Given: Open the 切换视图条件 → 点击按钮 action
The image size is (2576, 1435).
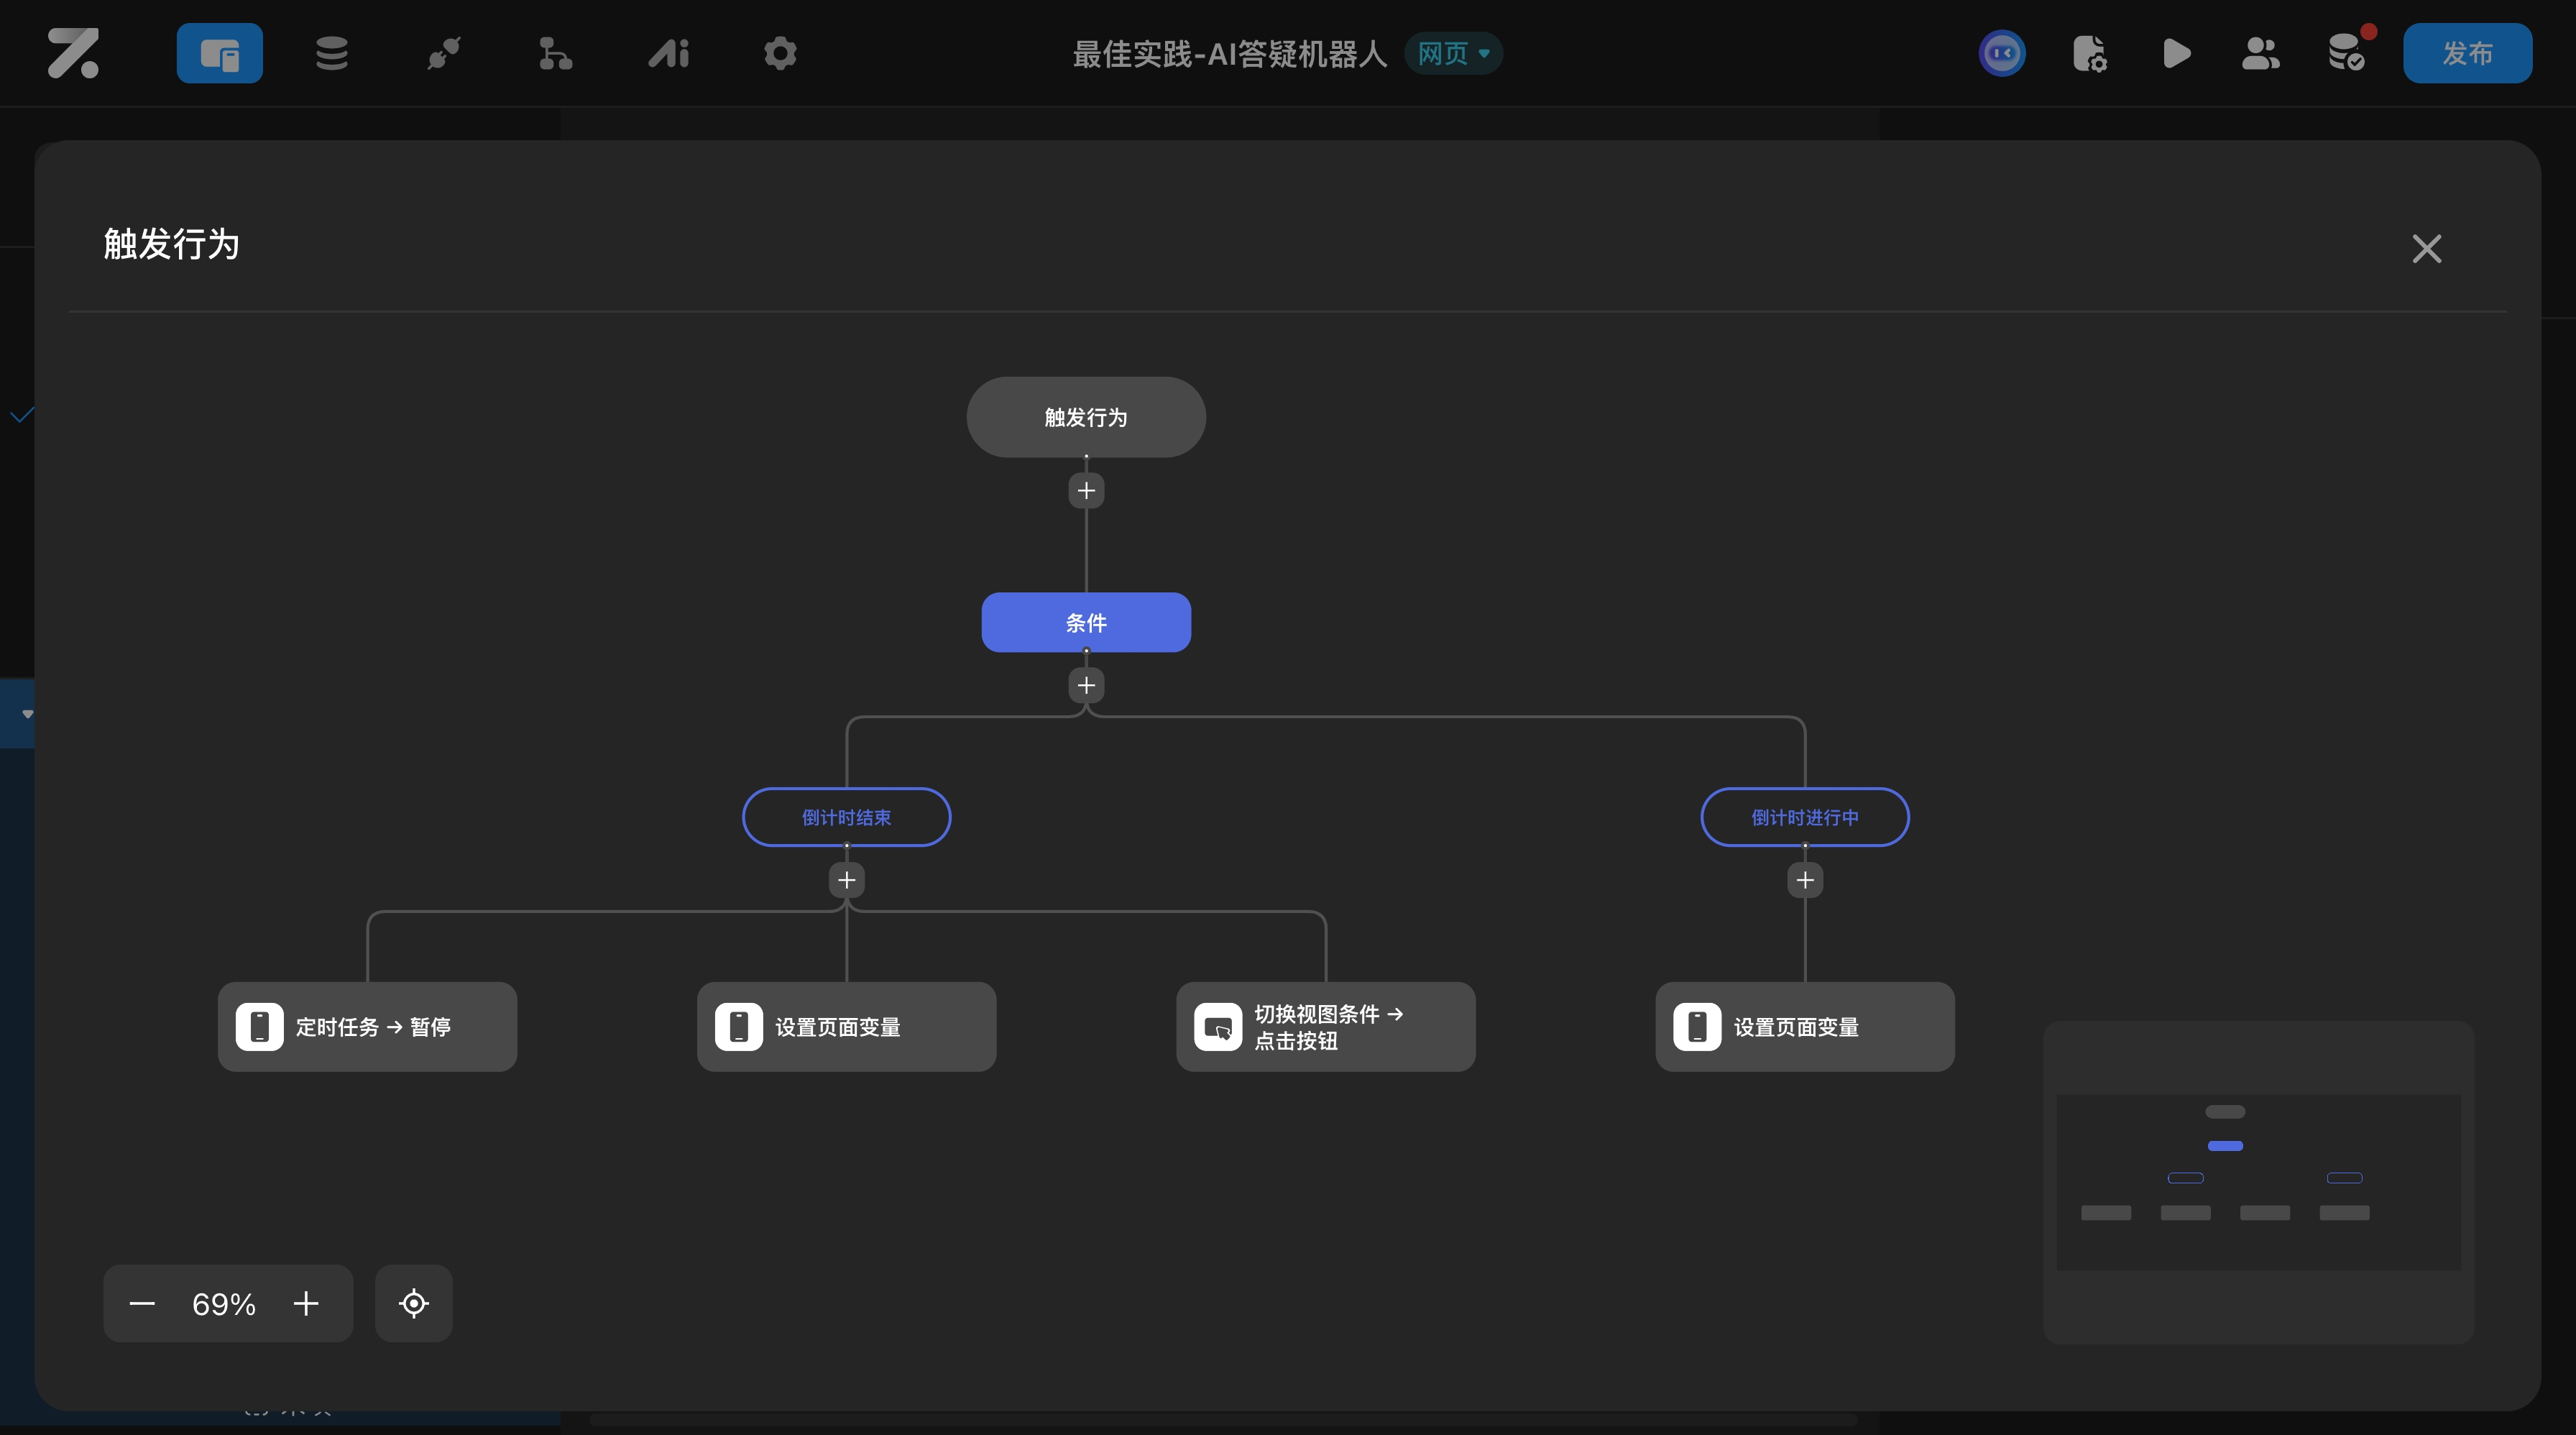Looking at the screenshot, I should [x=1325, y=1027].
